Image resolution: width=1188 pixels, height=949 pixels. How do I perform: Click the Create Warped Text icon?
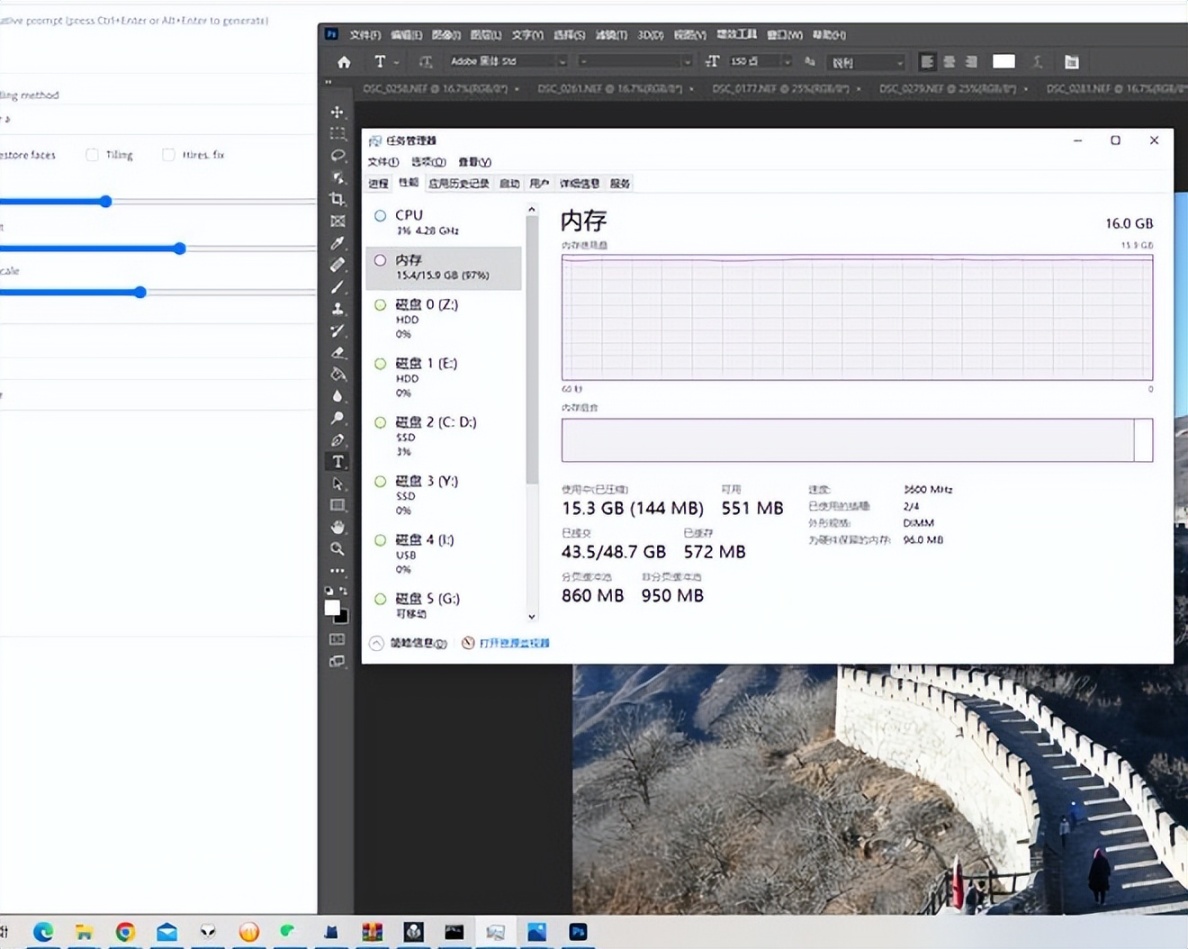click(x=1038, y=62)
